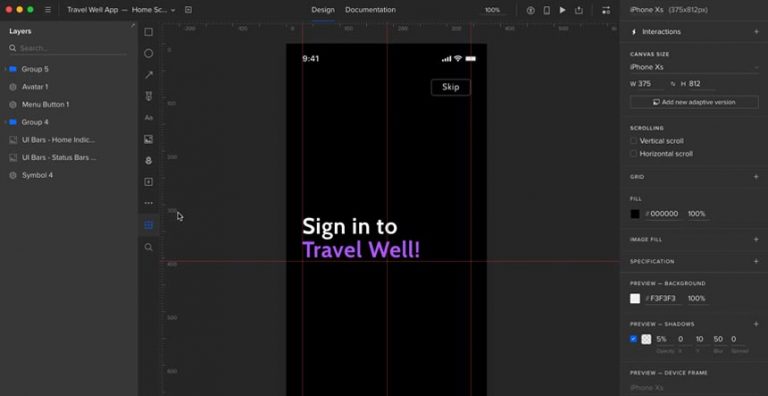Click the icon right of the project title
This screenshot has width=768, height=396.
click(189, 10)
